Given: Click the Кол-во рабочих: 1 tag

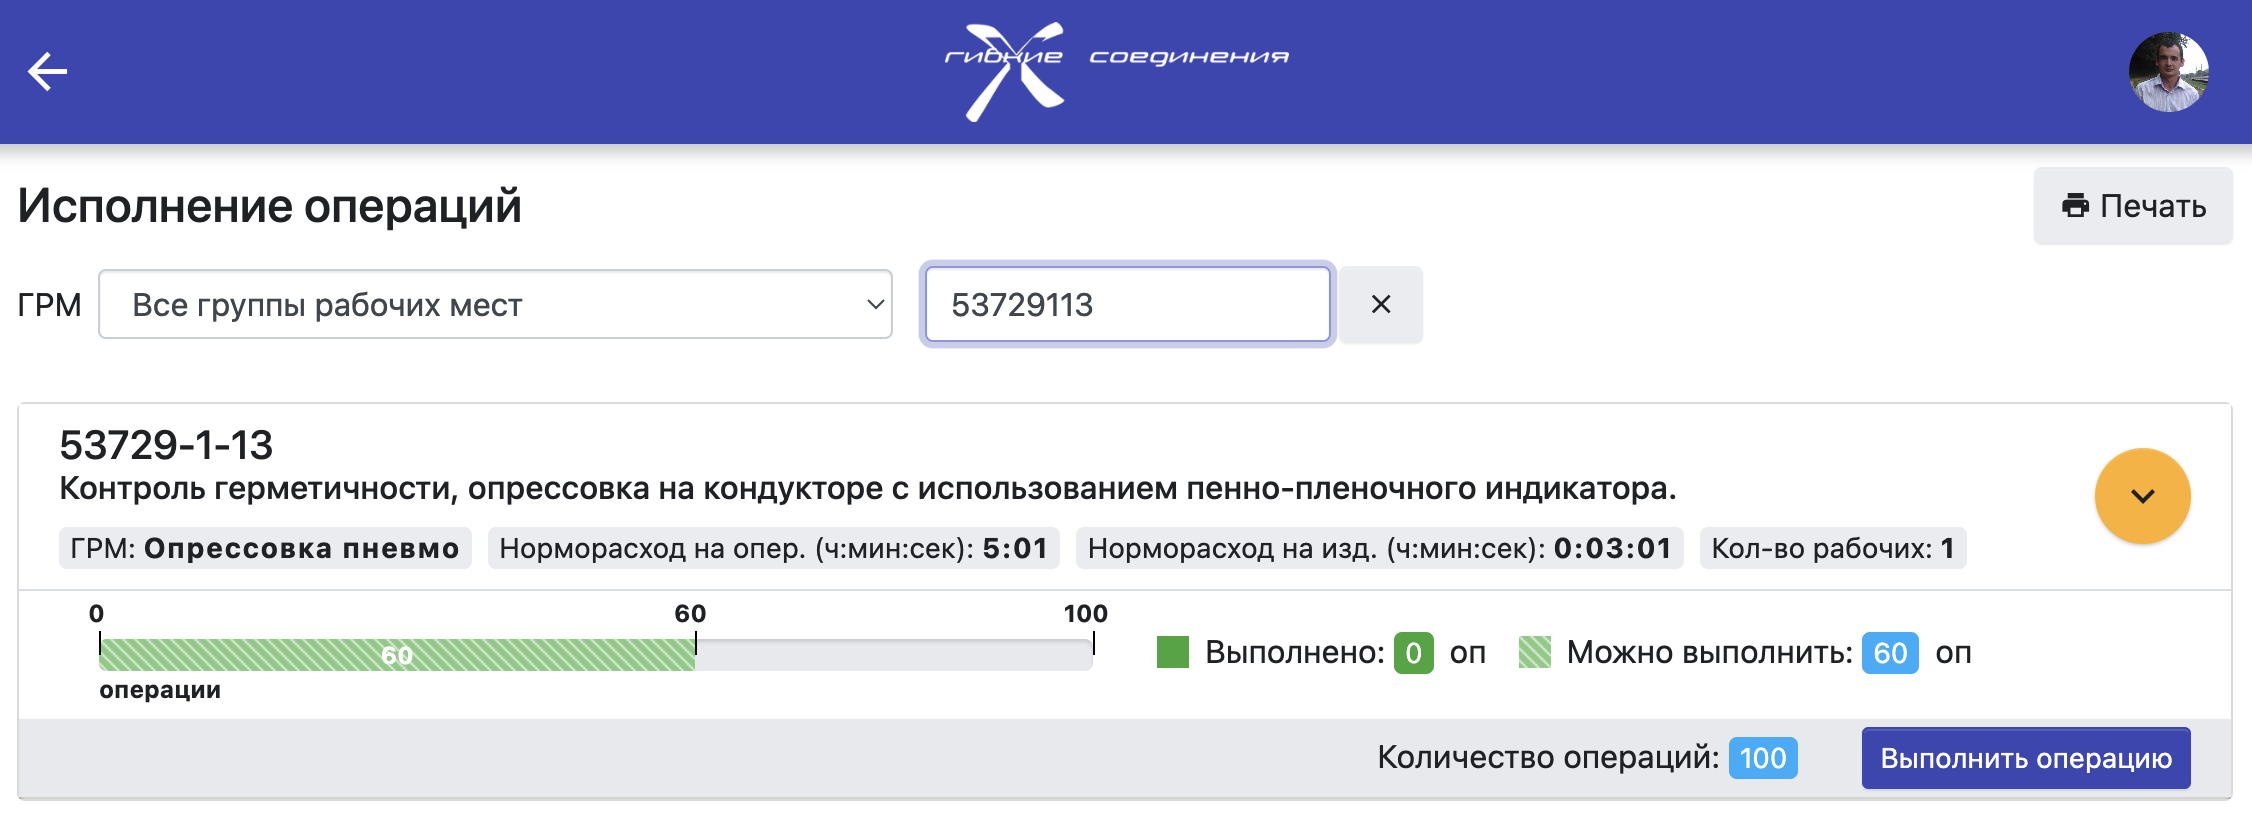Looking at the screenshot, I should pos(1832,548).
